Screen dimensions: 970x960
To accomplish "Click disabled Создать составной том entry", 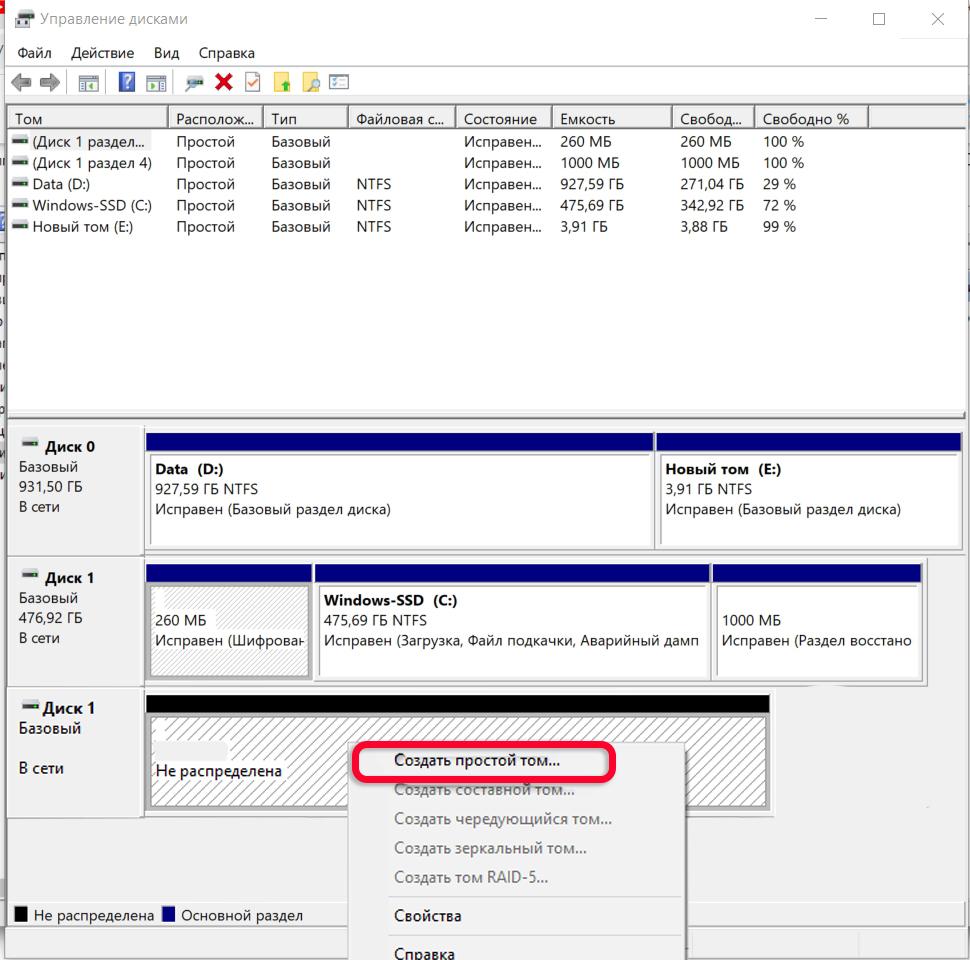I will click(484, 790).
